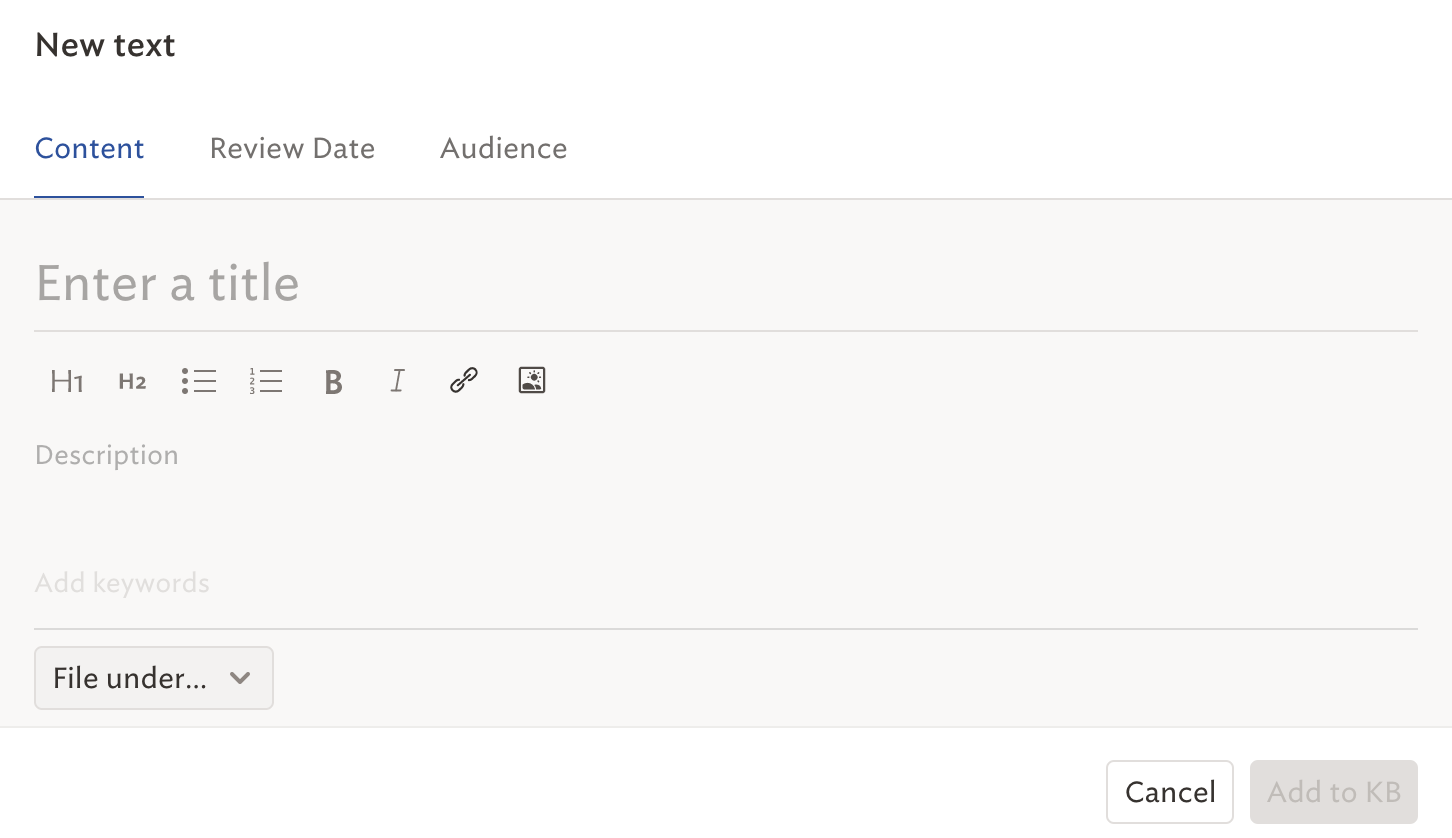Open the File under dropdown

coord(154,678)
